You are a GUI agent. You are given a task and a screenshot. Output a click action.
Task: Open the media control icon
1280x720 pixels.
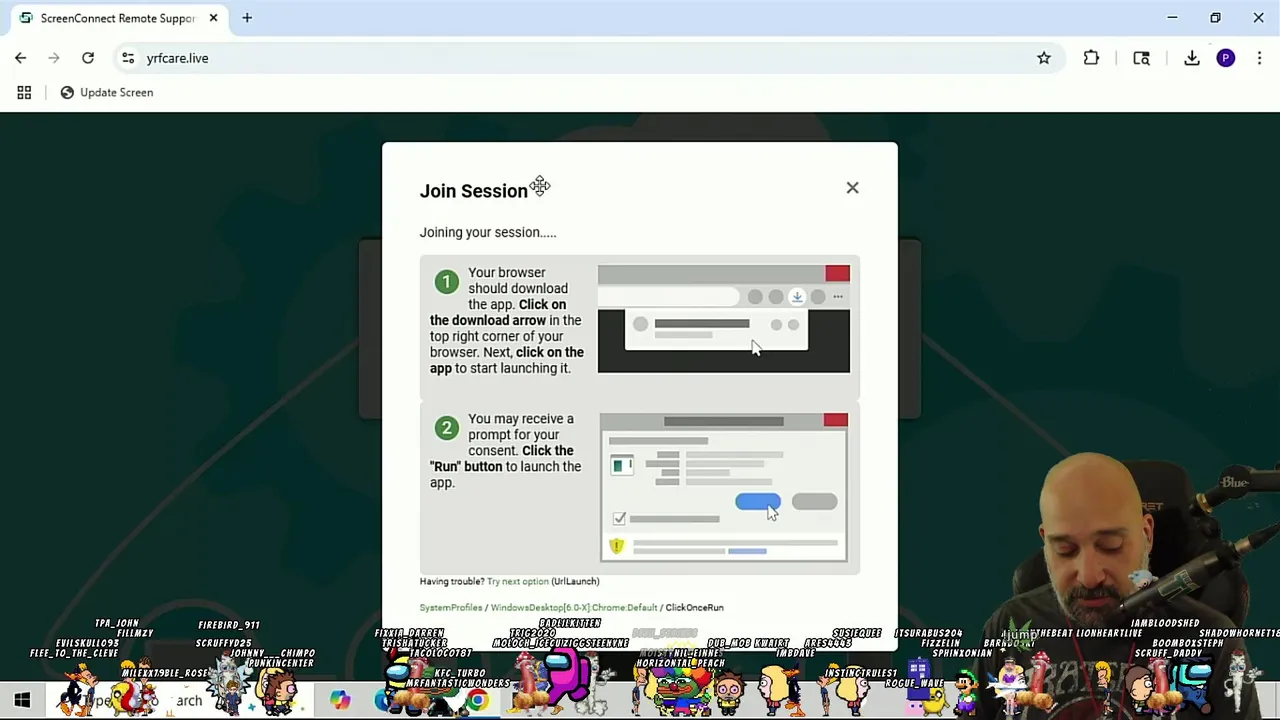[x=1141, y=58]
